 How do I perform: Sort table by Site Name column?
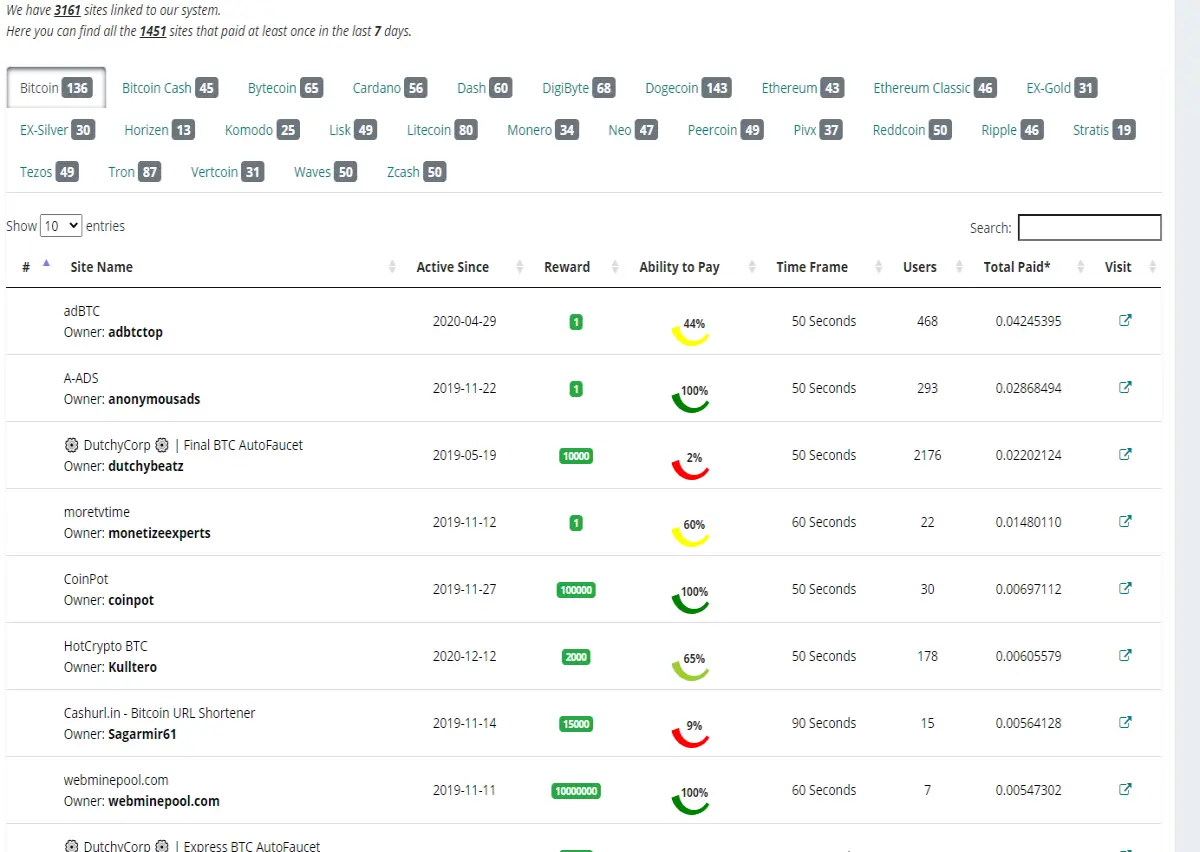coord(230,267)
